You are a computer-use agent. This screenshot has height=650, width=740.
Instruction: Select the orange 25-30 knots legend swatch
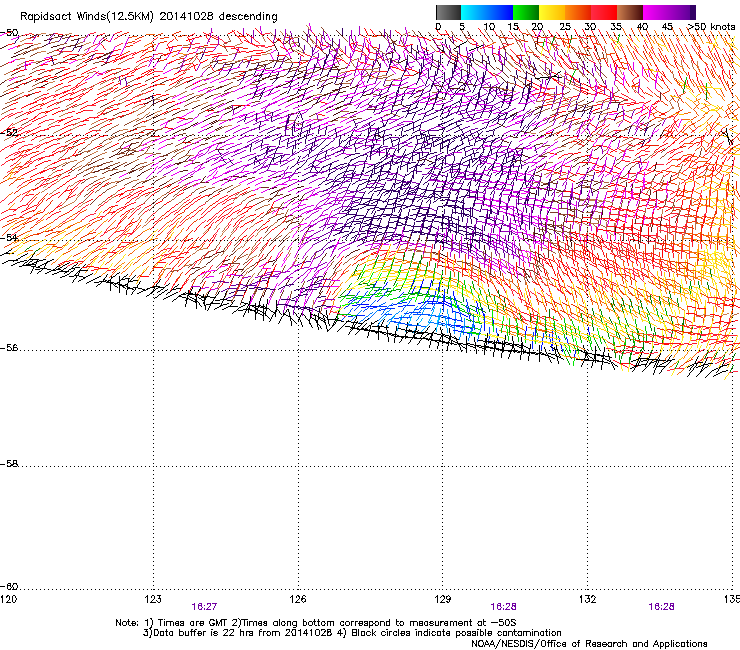[x=578, y=12]
